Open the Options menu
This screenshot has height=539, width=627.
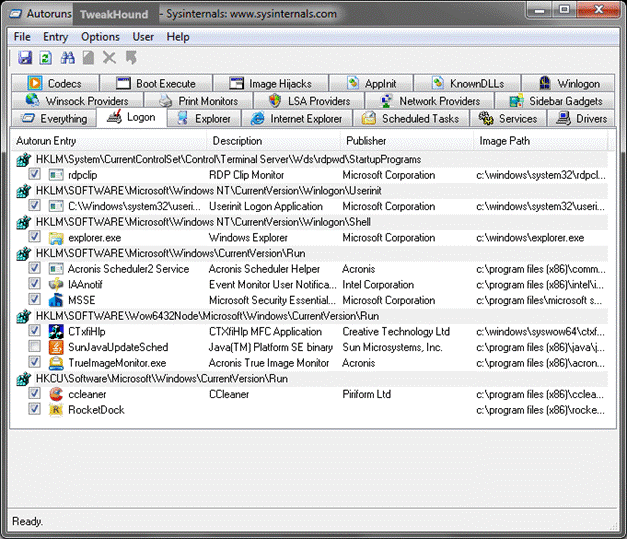(100, 37)
